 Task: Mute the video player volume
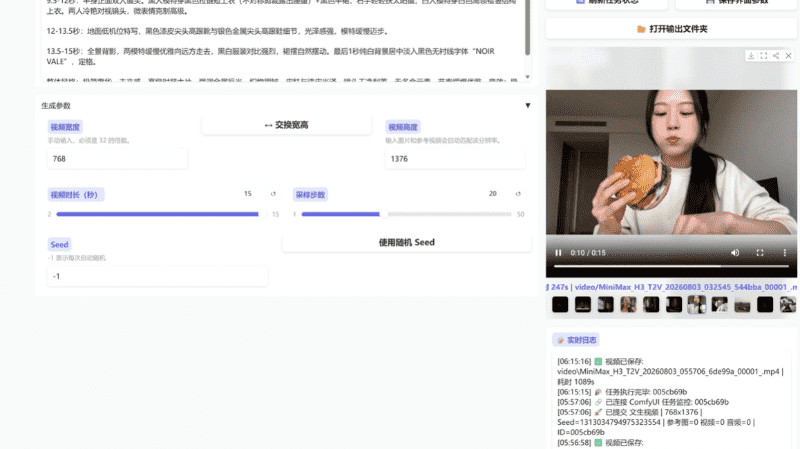(x=735, y=253)
